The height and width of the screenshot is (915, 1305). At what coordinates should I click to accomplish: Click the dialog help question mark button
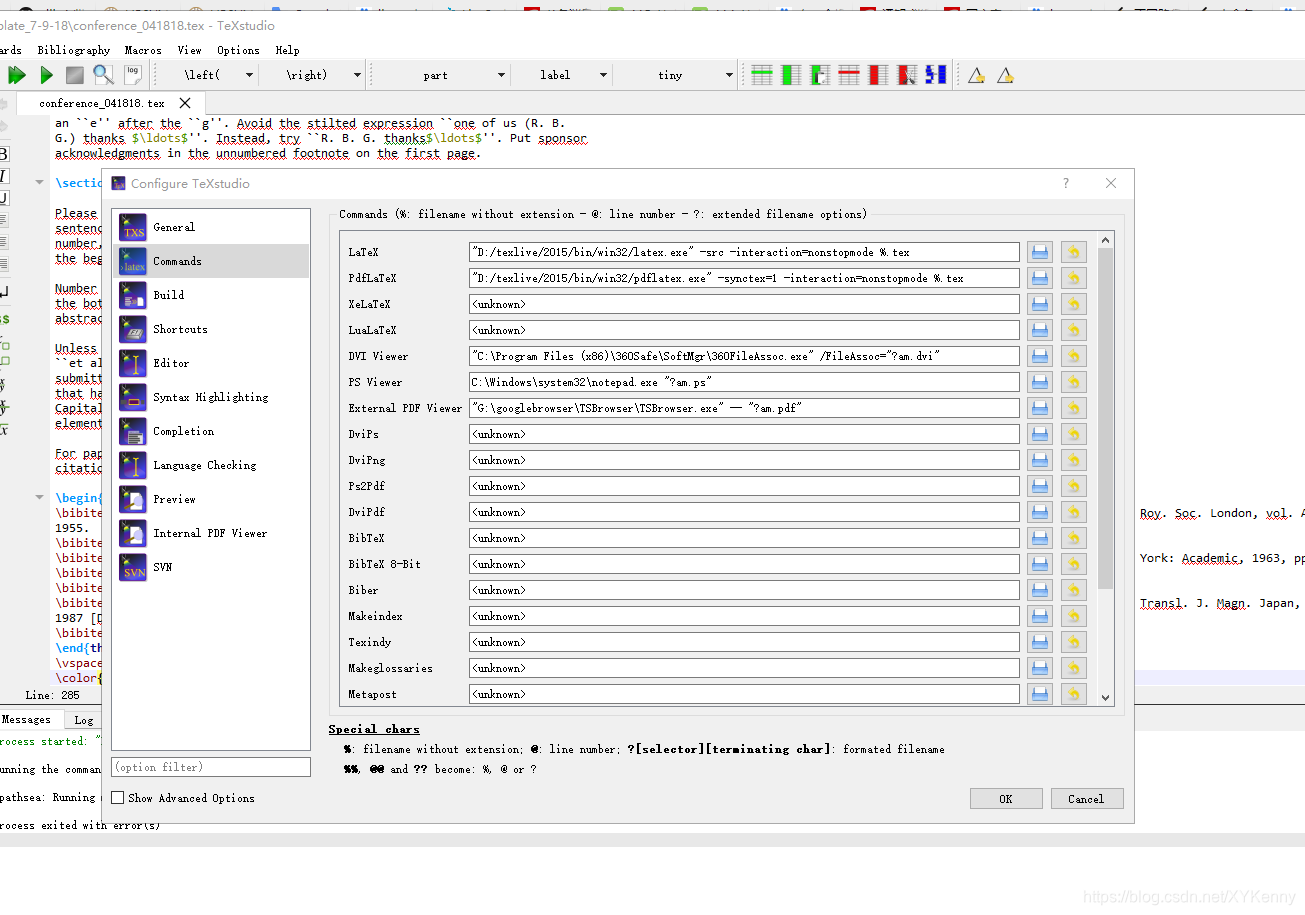(x=1066, y=183)
